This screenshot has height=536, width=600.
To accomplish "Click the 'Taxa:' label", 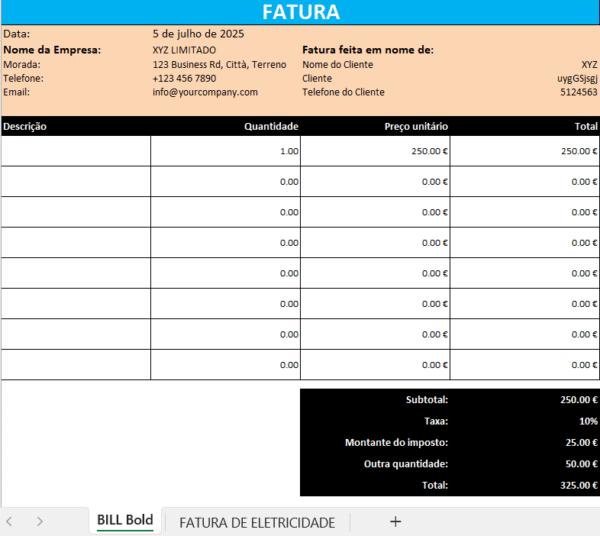I will [x=436, y=421].
